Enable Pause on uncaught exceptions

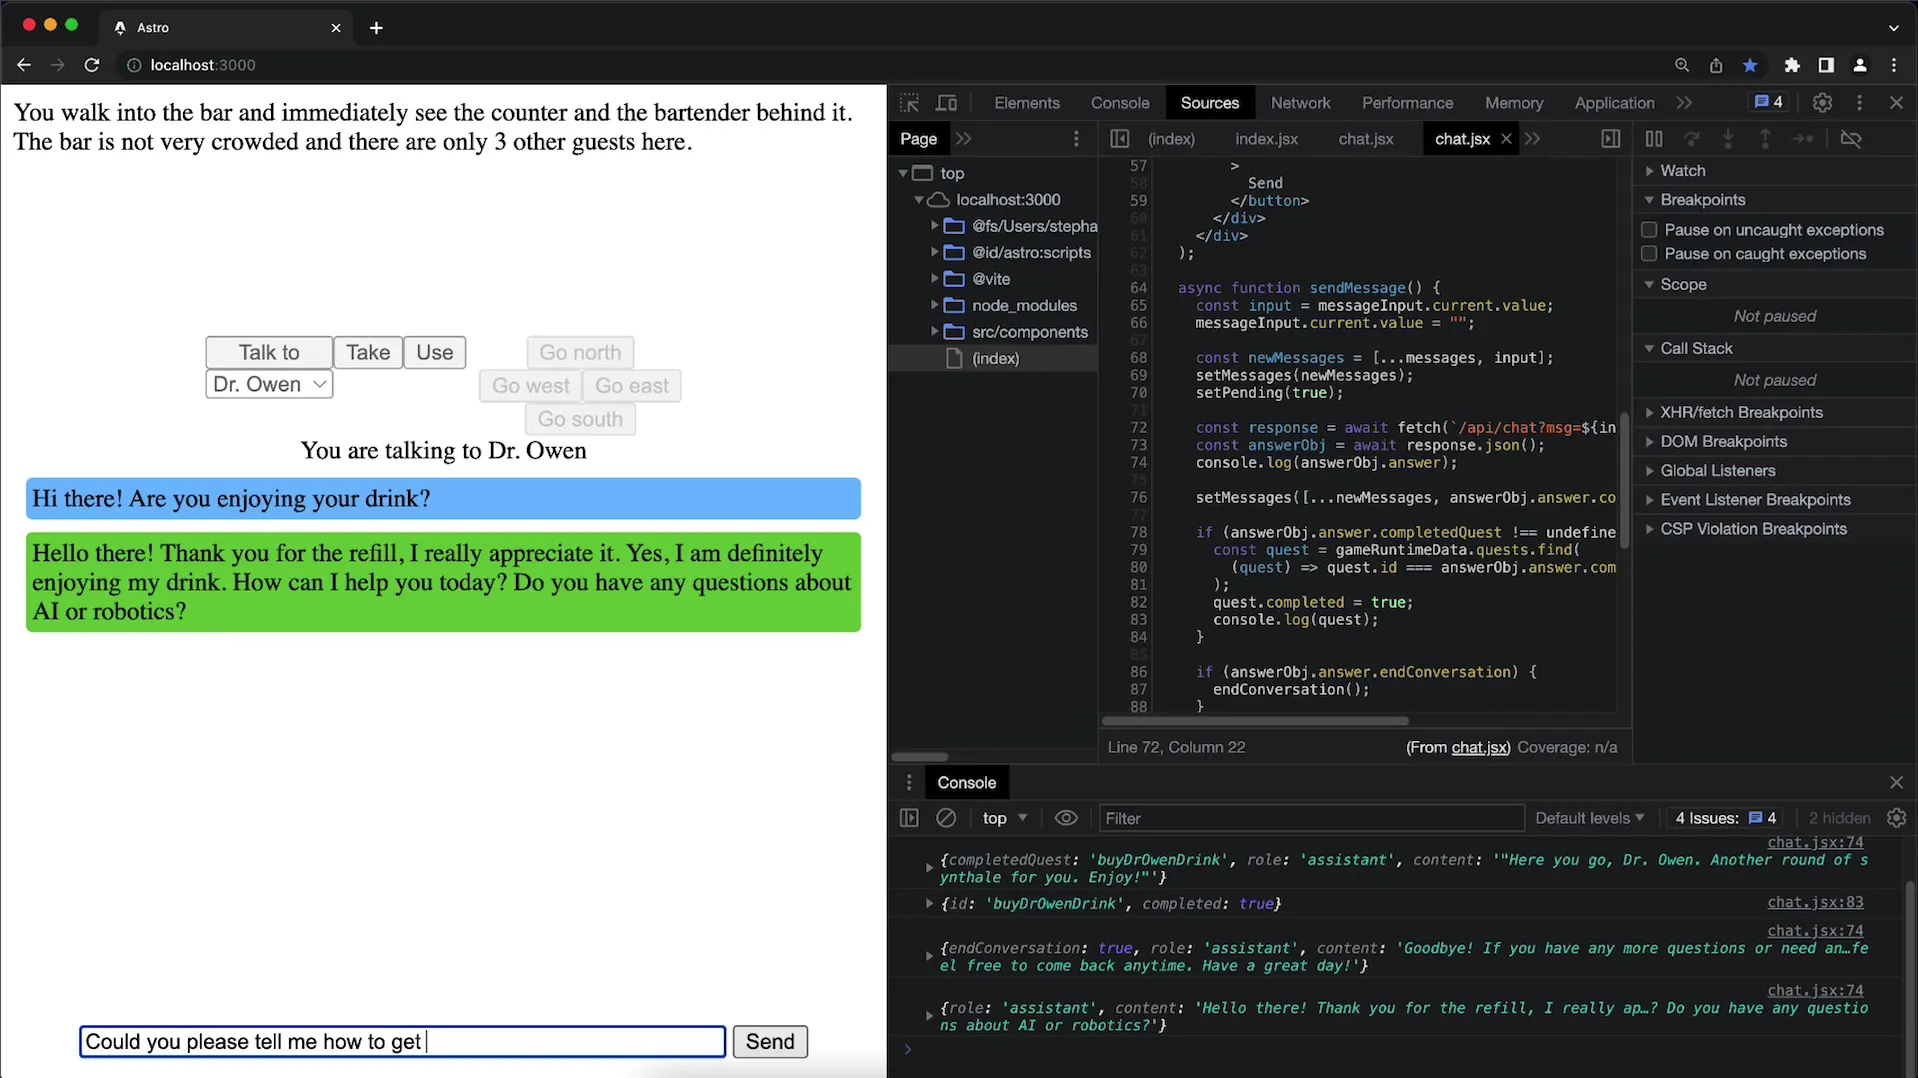point(1649,230)
